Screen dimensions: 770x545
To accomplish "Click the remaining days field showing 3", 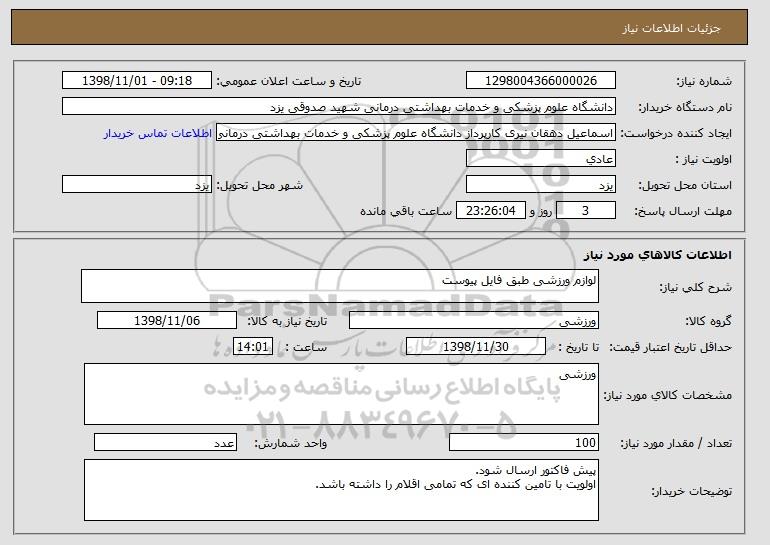I will (585, 211).
